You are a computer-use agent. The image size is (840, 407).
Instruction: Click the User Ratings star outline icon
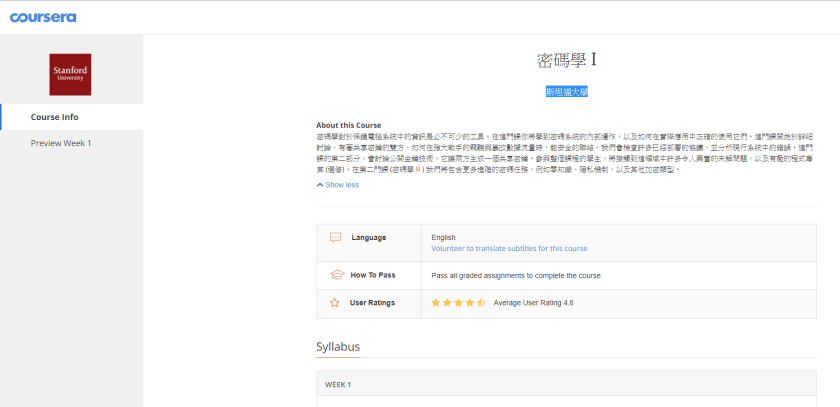tap(335, 303)
